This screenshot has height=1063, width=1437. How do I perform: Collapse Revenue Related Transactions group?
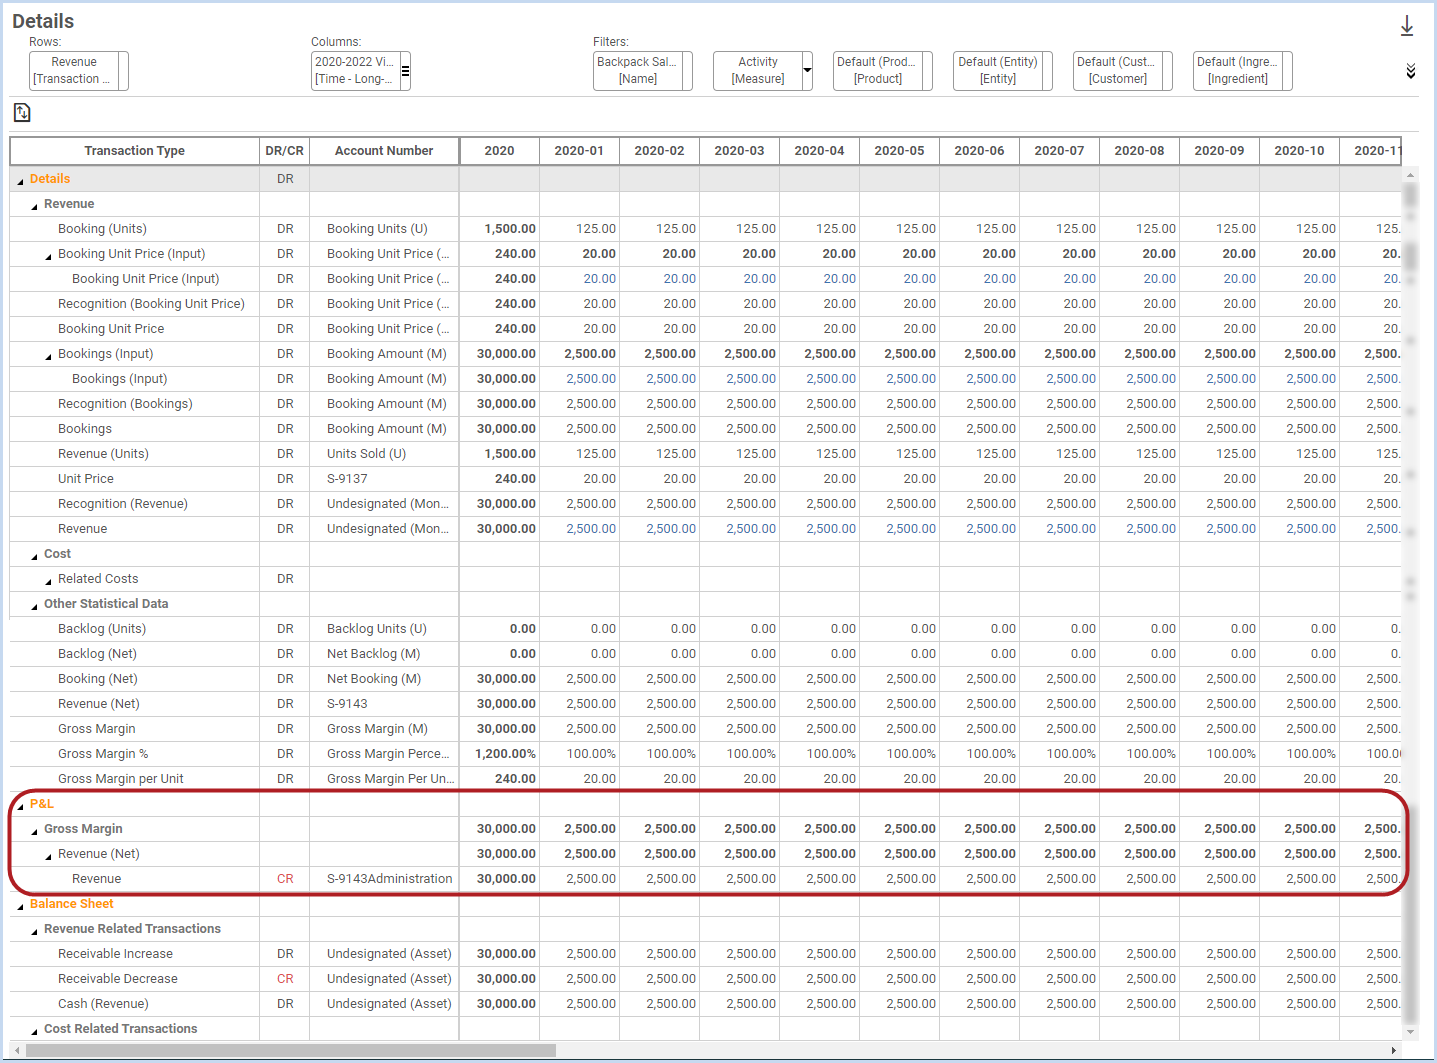click(34, 931)
